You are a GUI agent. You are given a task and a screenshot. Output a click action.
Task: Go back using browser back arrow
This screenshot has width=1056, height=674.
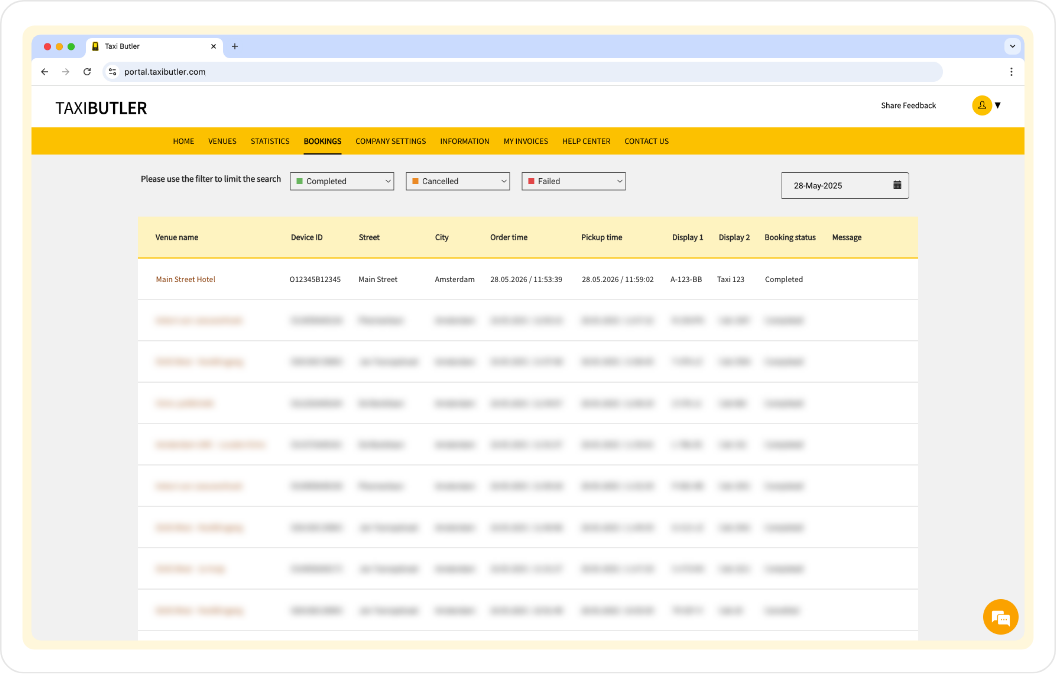(44, 72)
